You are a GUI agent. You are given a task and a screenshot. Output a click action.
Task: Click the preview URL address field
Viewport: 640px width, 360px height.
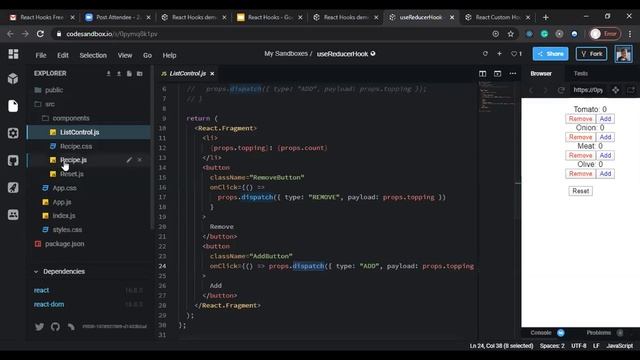(588, 90)
